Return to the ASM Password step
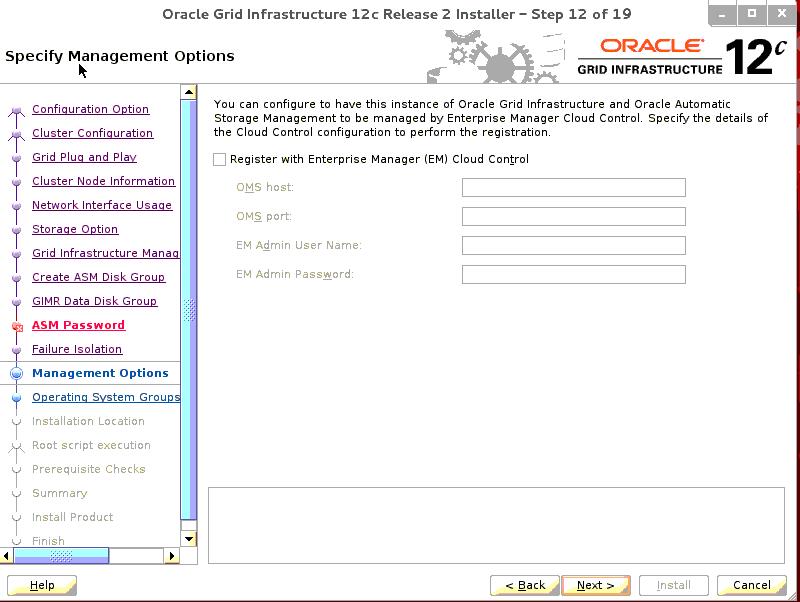Screen dimensions: 800x602 pyautogui.click(x=78, y=325)
